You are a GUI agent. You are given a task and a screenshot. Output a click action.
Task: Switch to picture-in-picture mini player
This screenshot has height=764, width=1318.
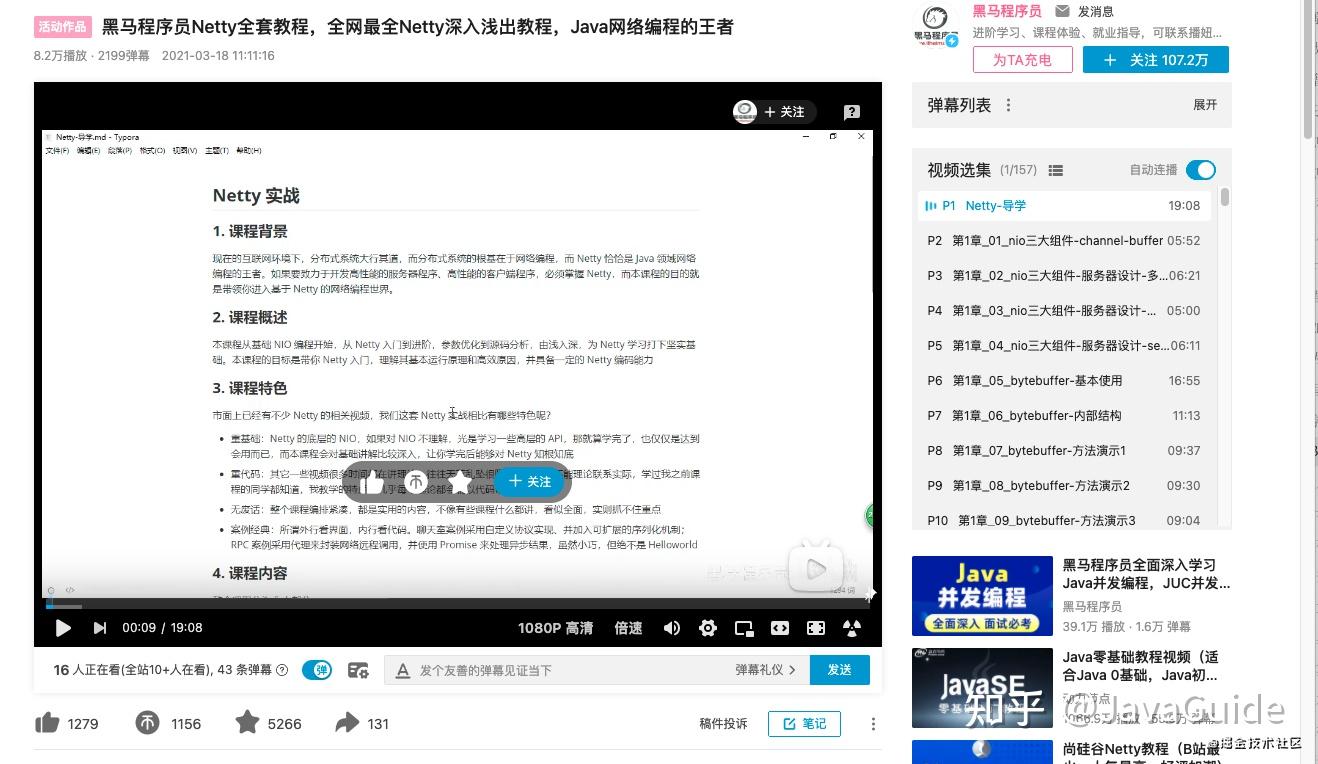pyautogui.click(x=744, y=628)
